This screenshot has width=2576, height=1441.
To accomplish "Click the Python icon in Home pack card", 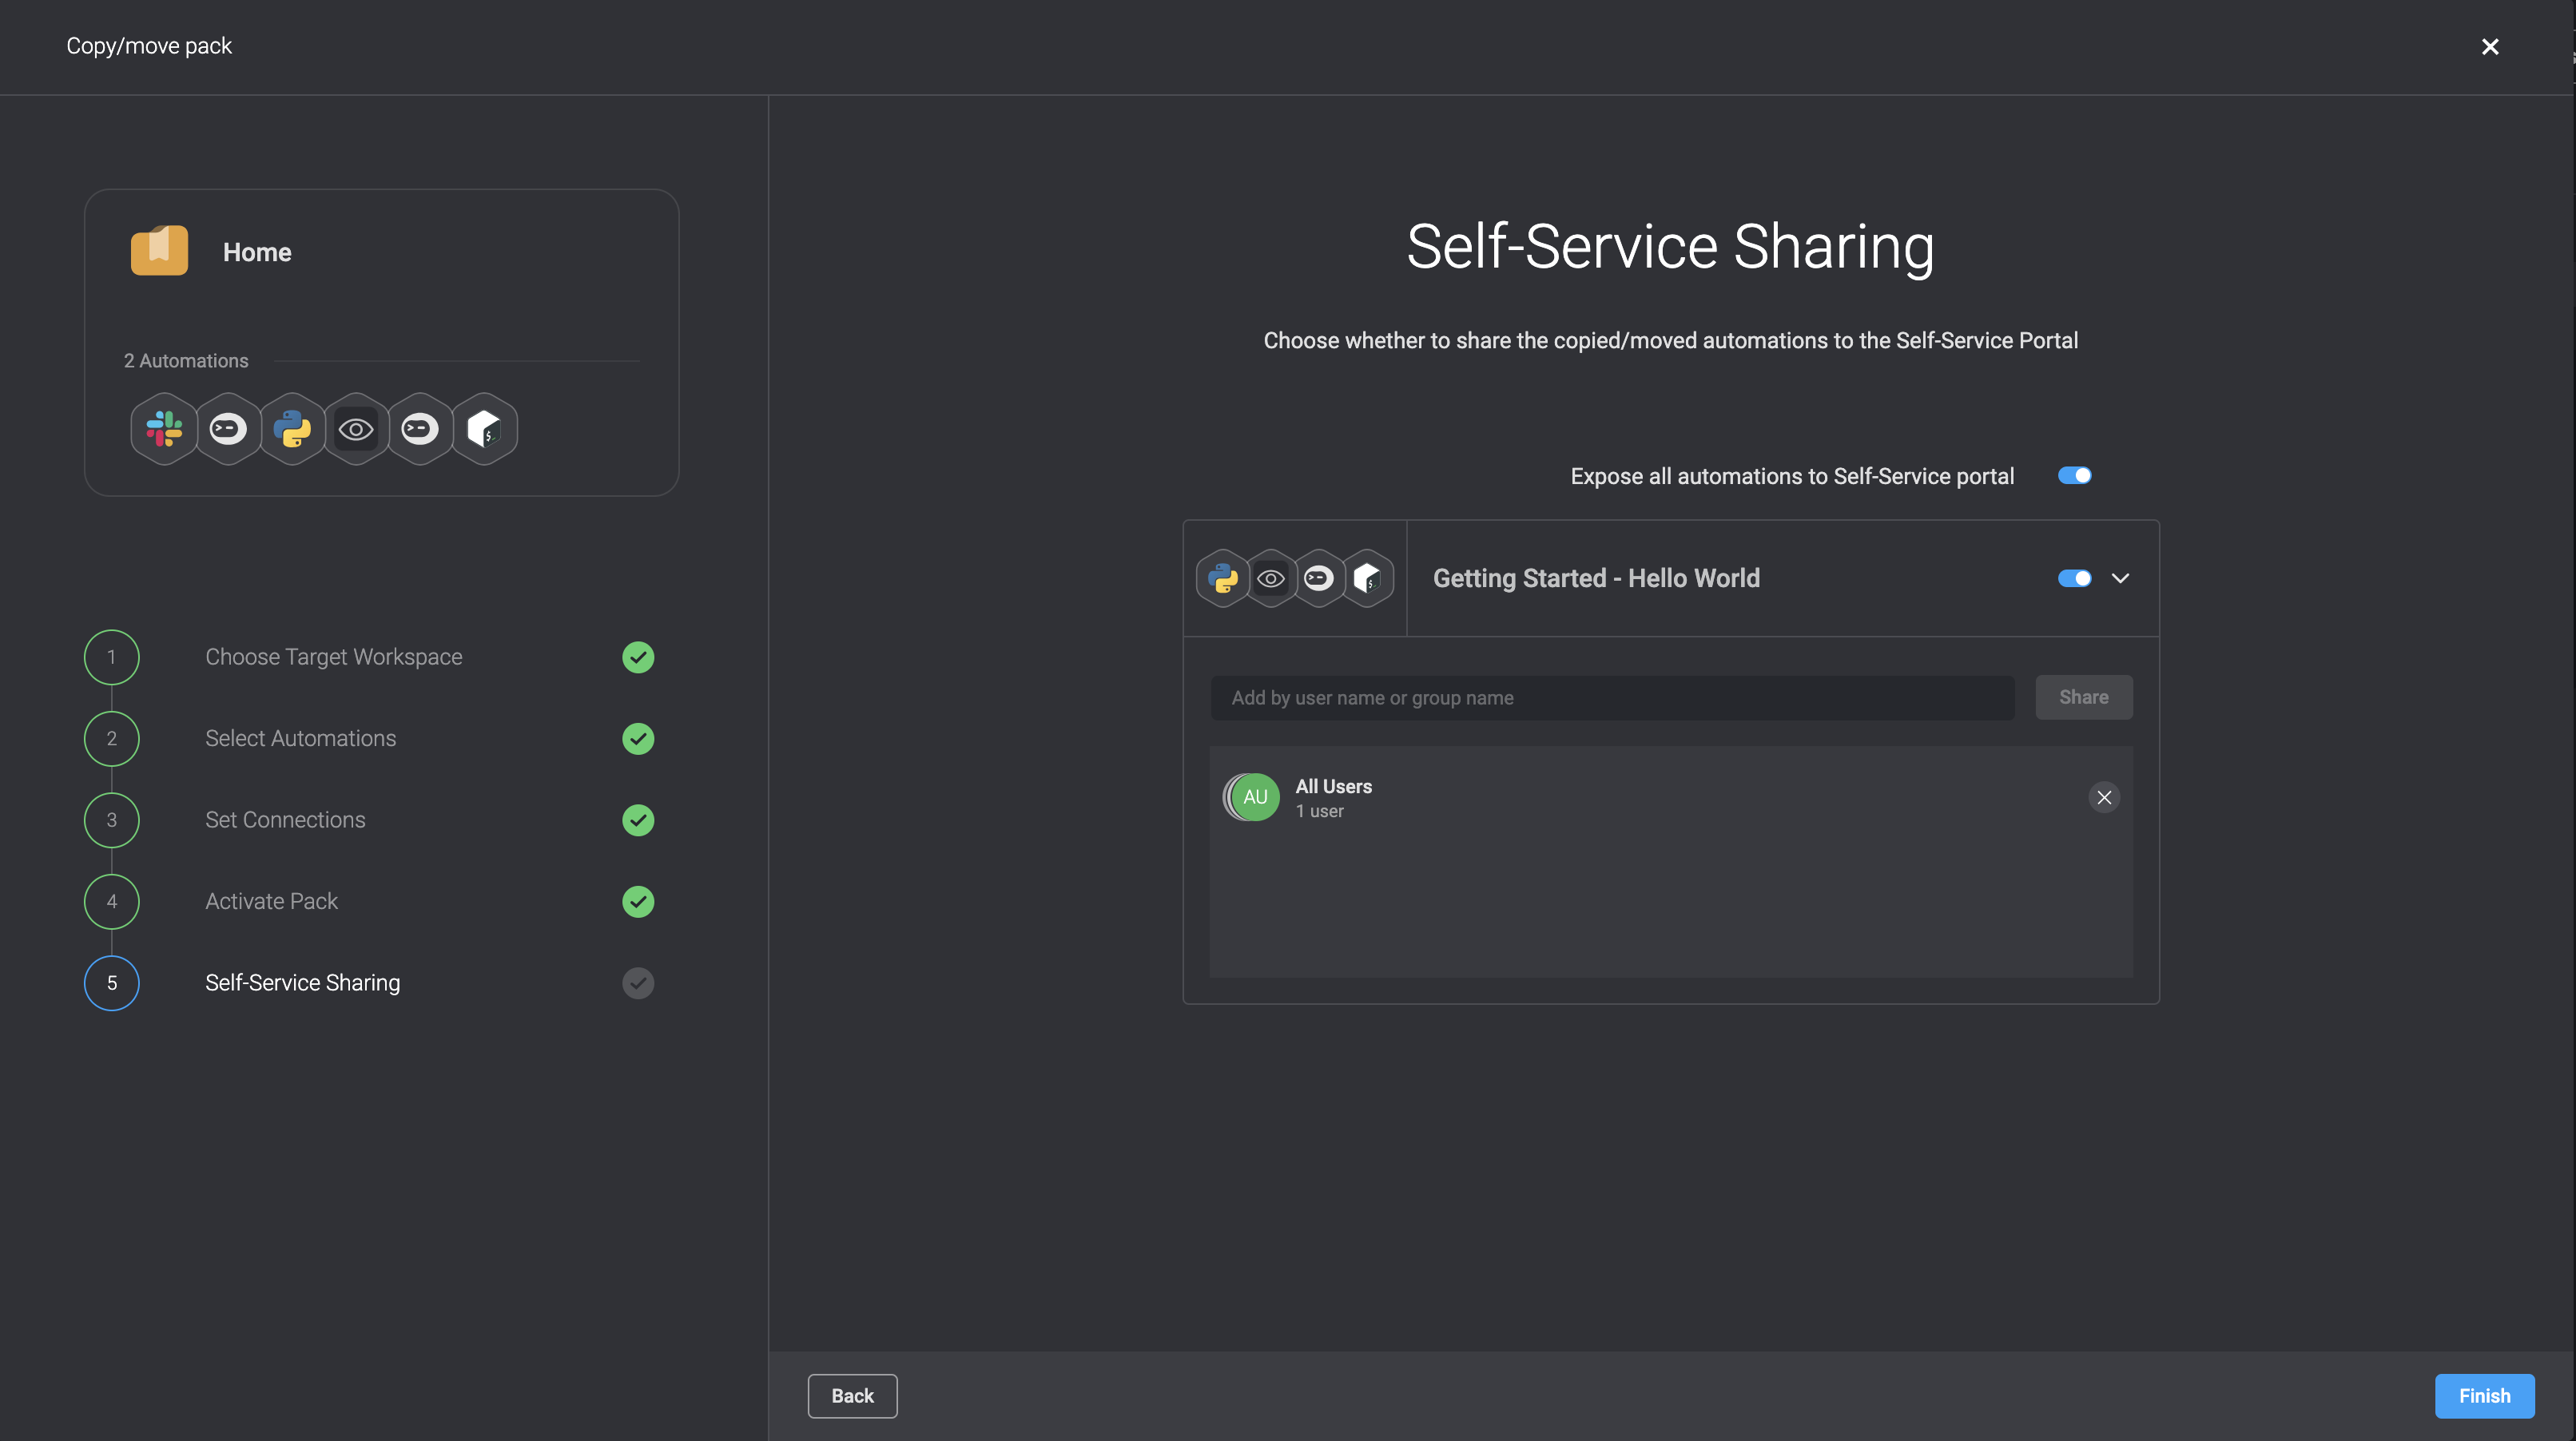I will [292, 429].
